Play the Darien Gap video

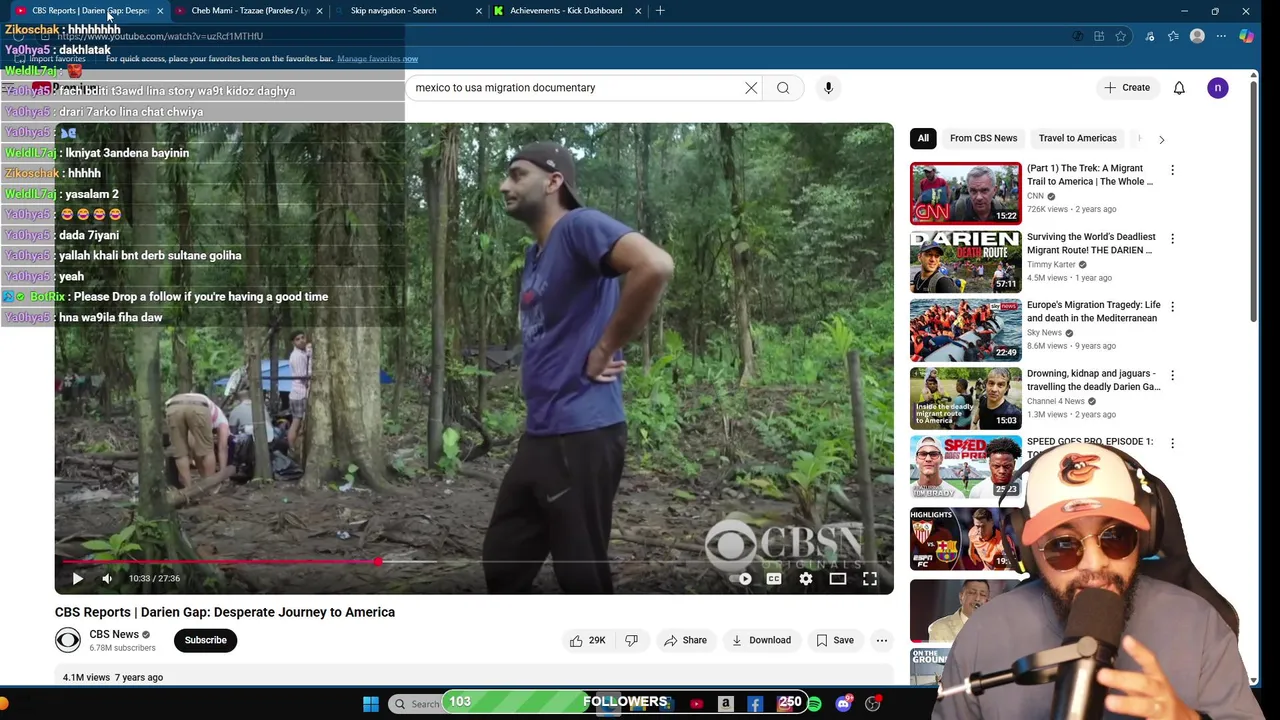[78, 578]
